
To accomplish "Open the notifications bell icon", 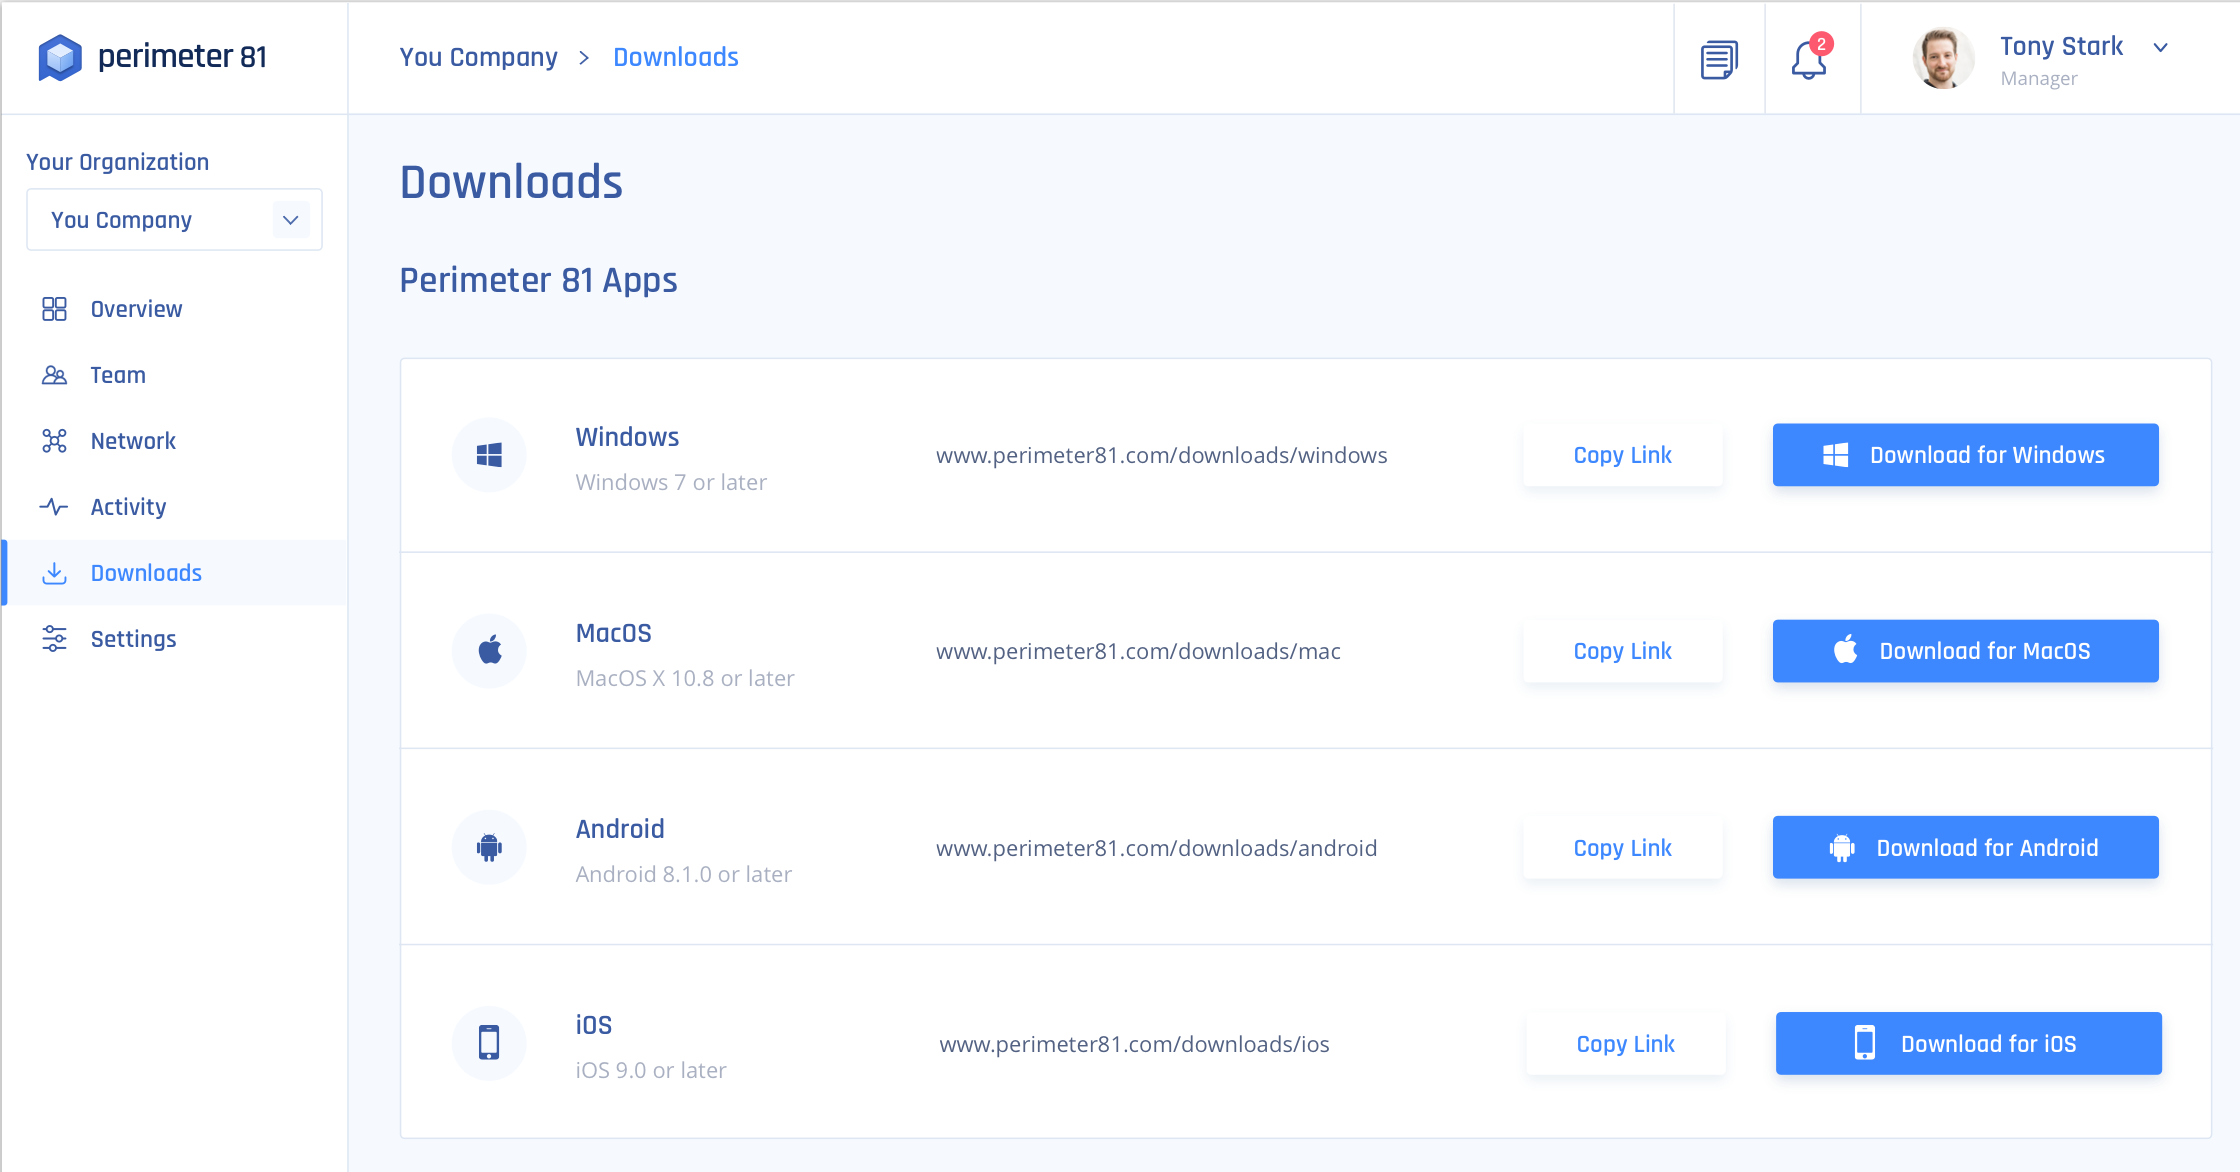I will [1808, 59].
